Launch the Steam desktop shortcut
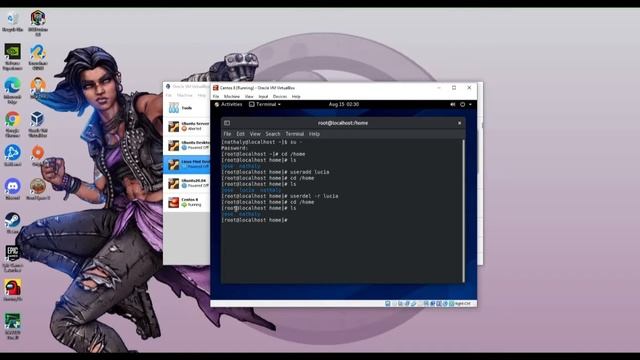640x360 pixels. tap(13, 222)
